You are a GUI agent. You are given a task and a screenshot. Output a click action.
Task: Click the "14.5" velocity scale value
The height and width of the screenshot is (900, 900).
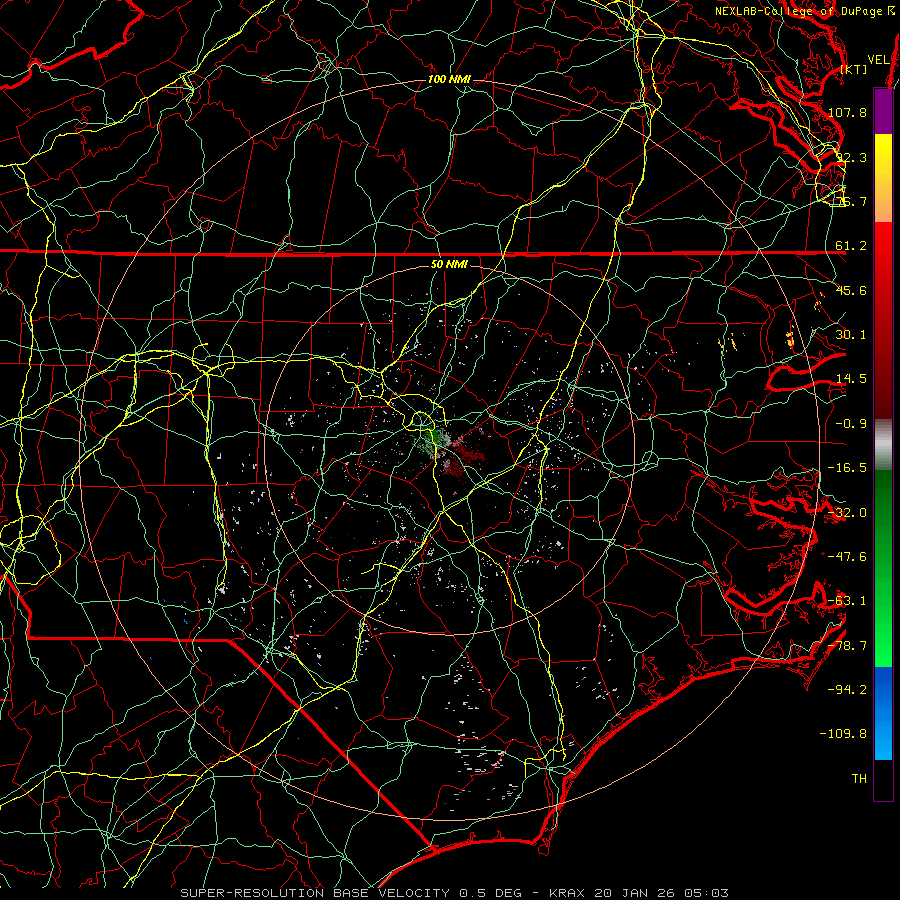(851, 379)
